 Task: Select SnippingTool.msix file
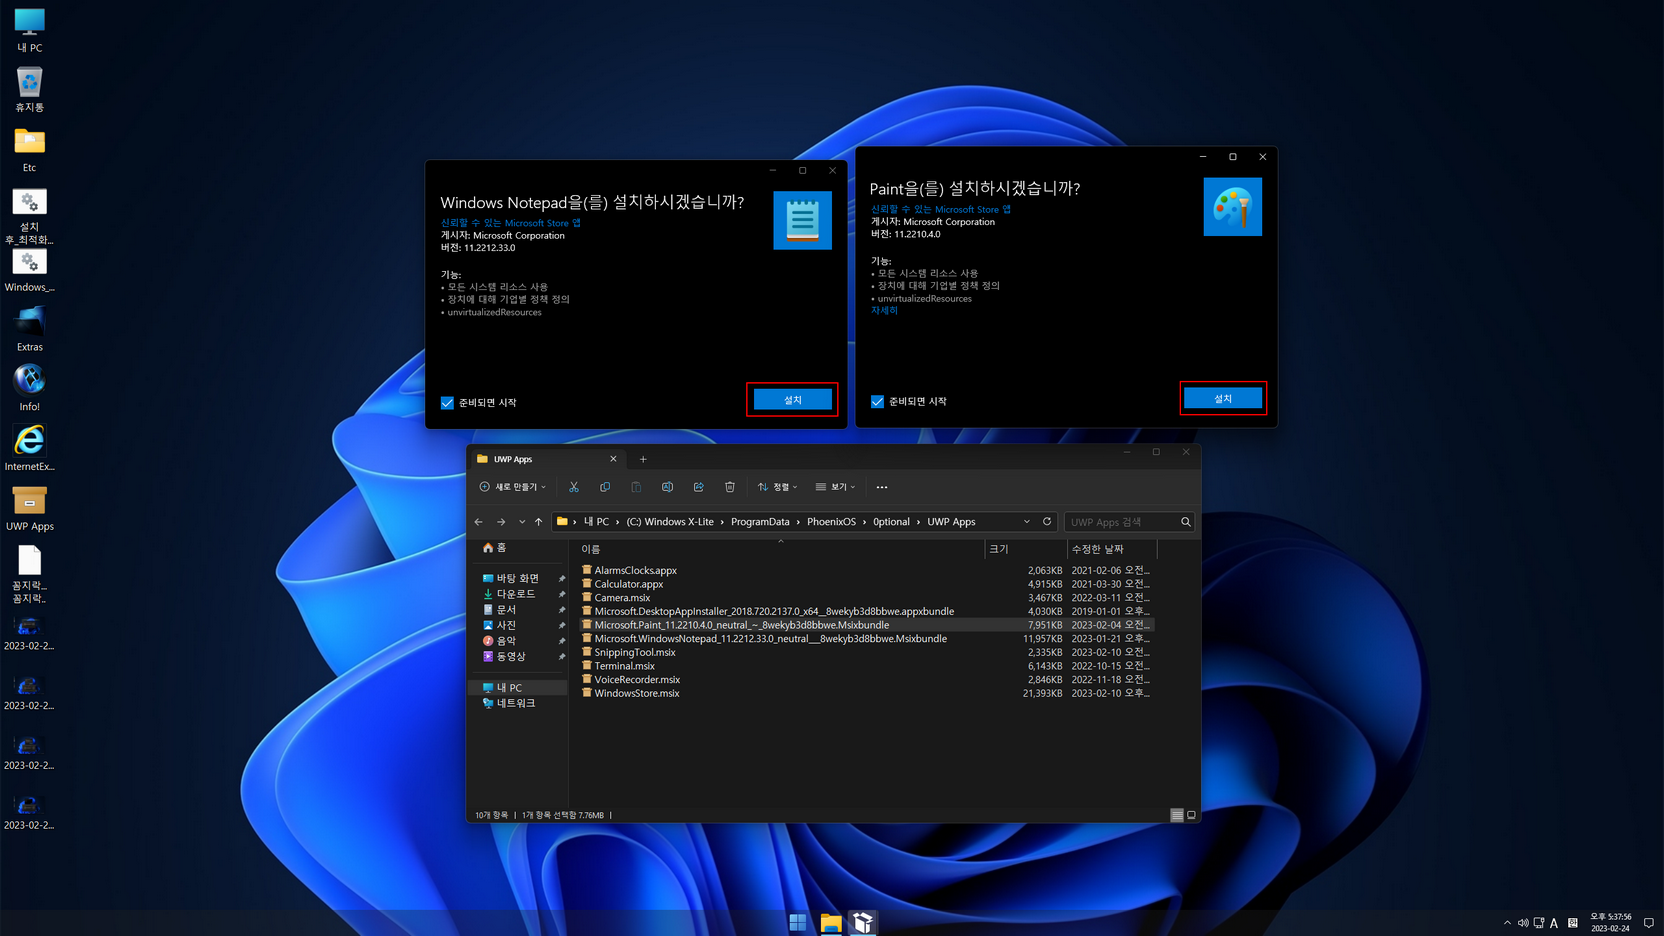tap(634, 652)
